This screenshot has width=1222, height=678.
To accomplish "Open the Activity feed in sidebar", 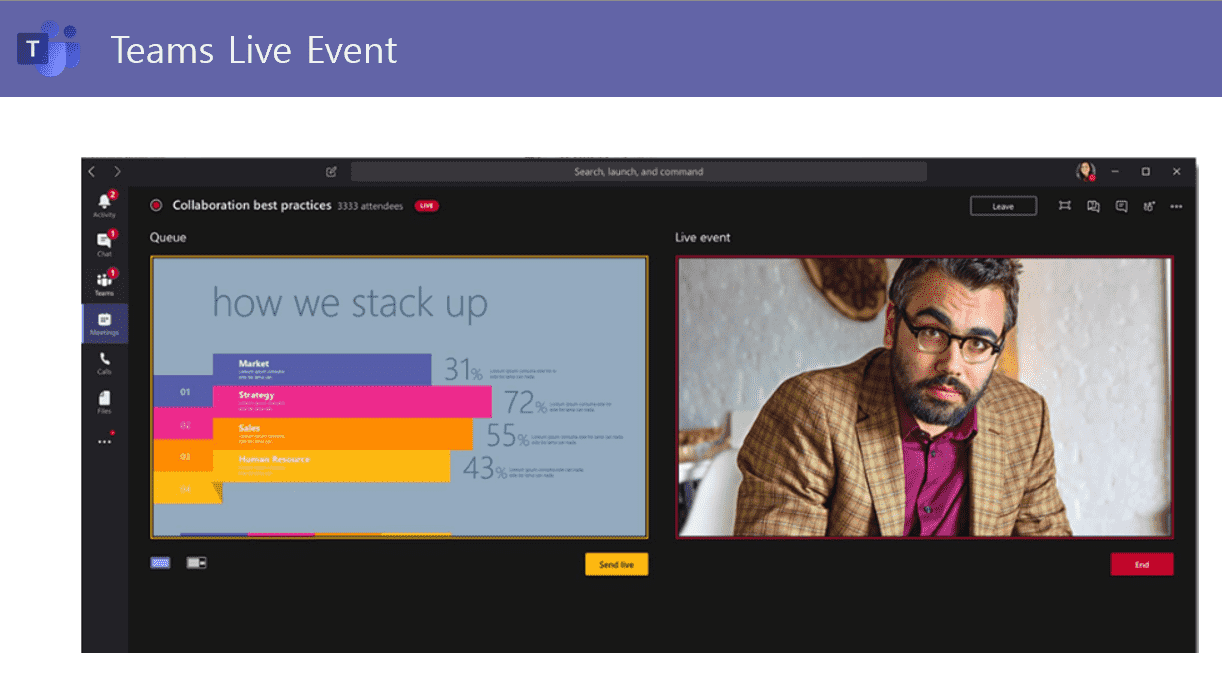I will 104,204.
